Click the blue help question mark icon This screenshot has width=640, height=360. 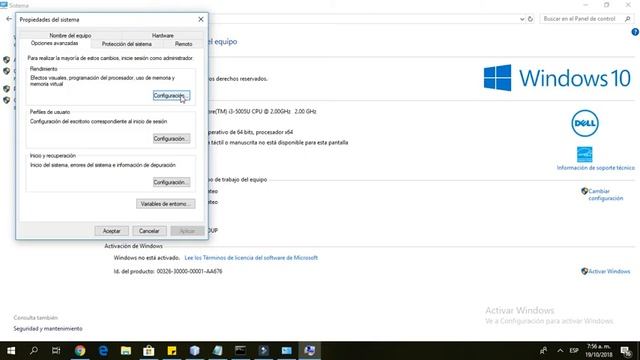635,32
